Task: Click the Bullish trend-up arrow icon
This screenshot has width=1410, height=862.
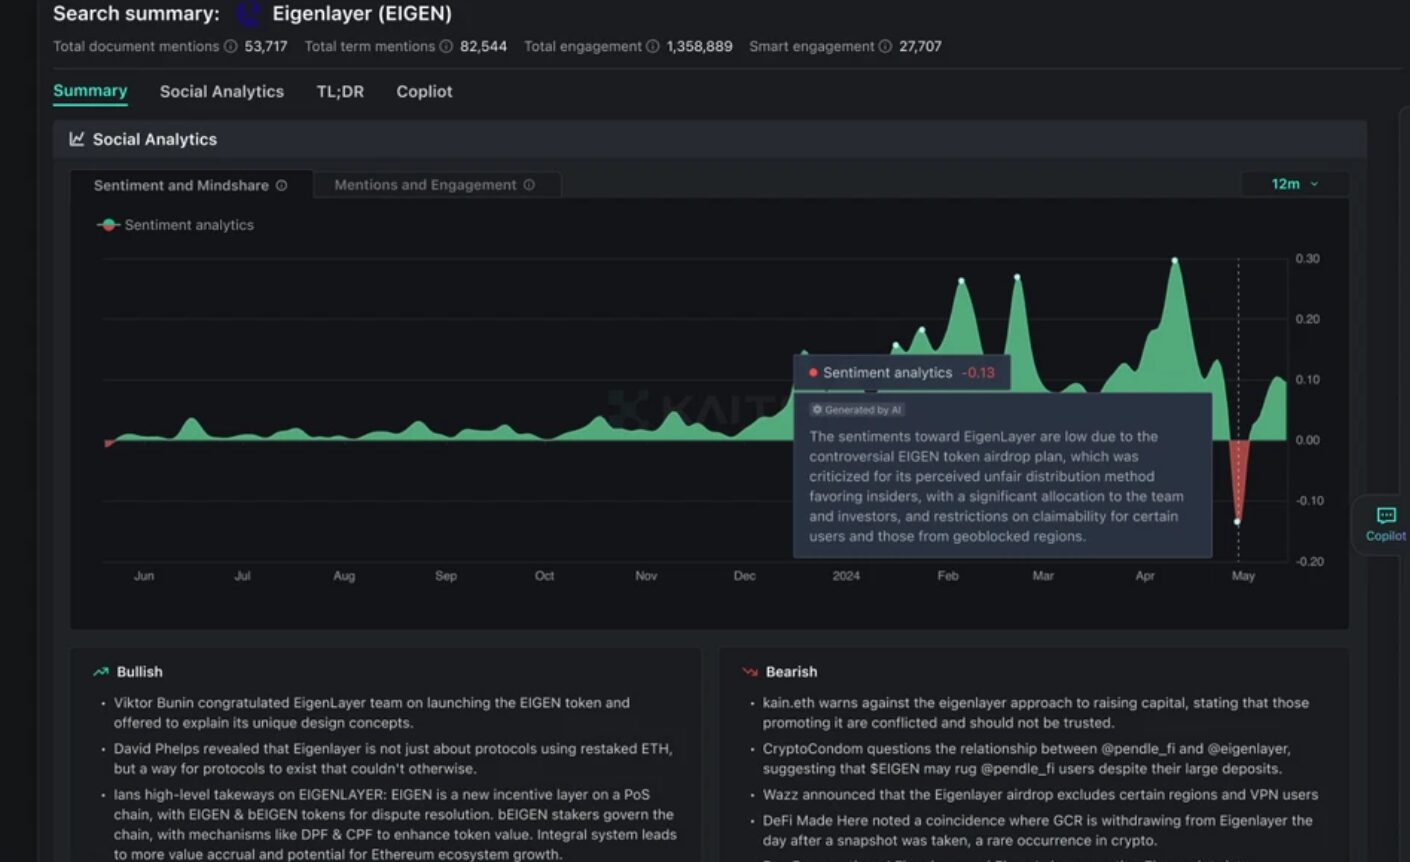Action: tap(101, 672)
